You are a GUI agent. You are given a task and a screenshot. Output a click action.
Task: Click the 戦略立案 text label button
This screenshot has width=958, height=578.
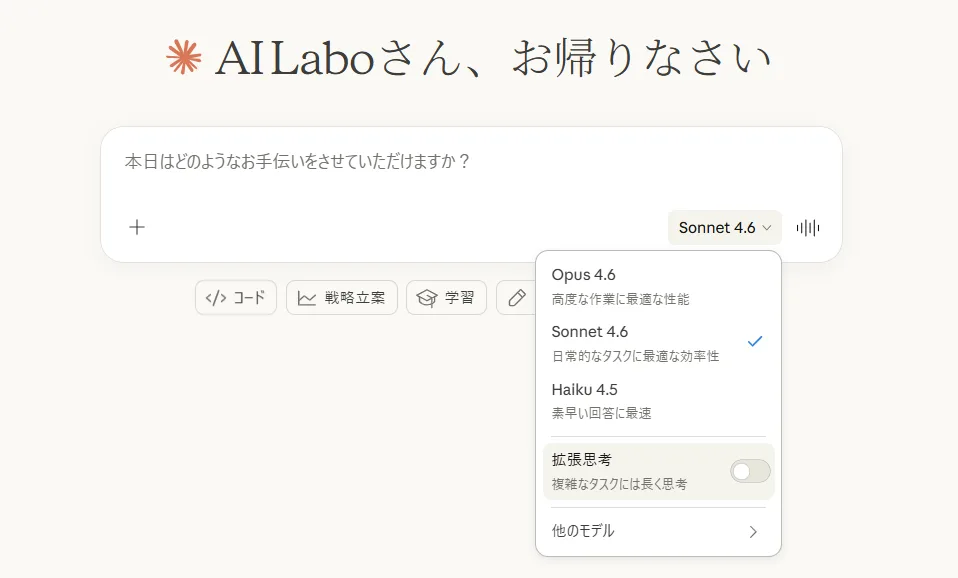point(355,298)
